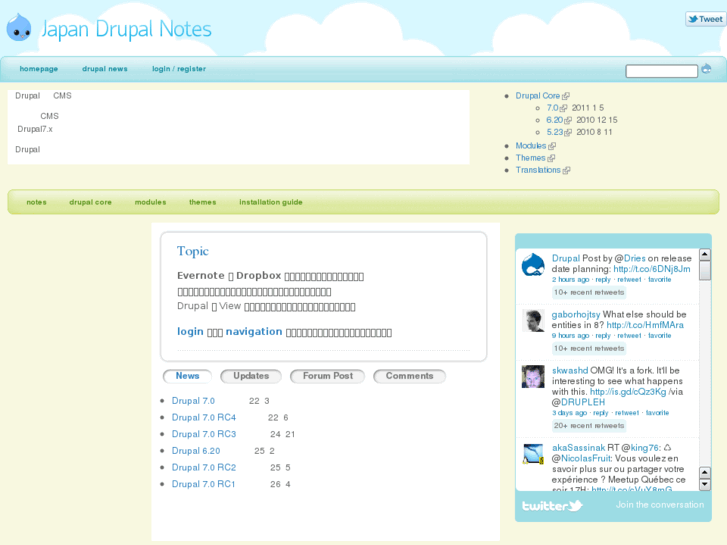Image resolution: width=727 pixels, height=545 pixels.
Task: Click external link icon beside Drupal Core
Action: pyautogui.click(x=566, y=96)
